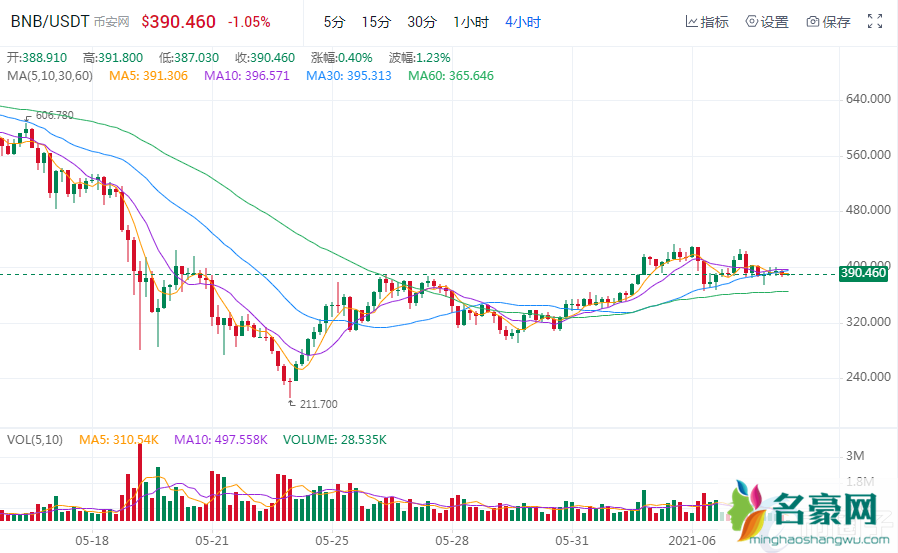Image resolution: width=898 pixels, height=553 pixels.
Task: Click the 211.700 low price marker
Action: tap(318, 404)
